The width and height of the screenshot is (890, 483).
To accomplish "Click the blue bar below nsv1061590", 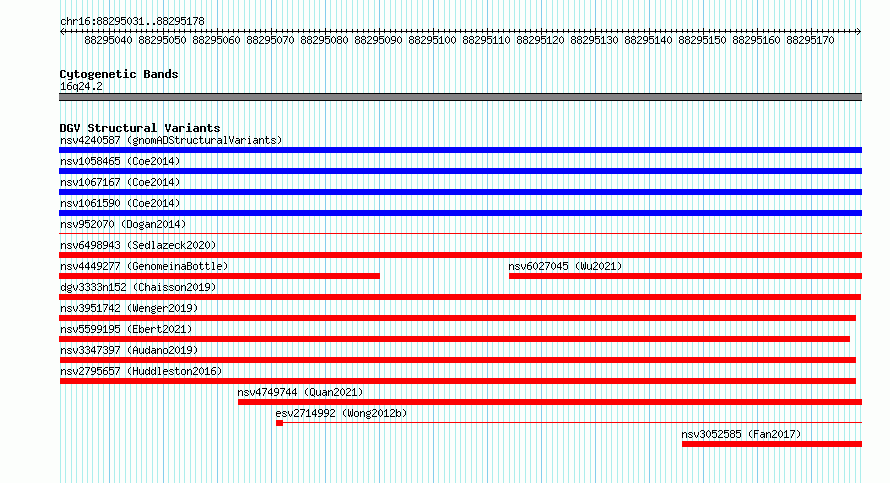I will 460,213.
